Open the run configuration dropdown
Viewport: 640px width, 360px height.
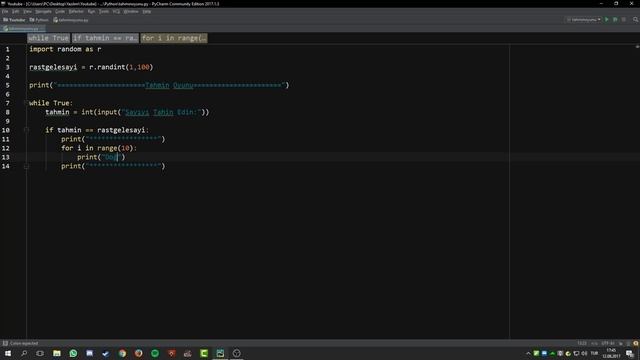click(584, 20)
